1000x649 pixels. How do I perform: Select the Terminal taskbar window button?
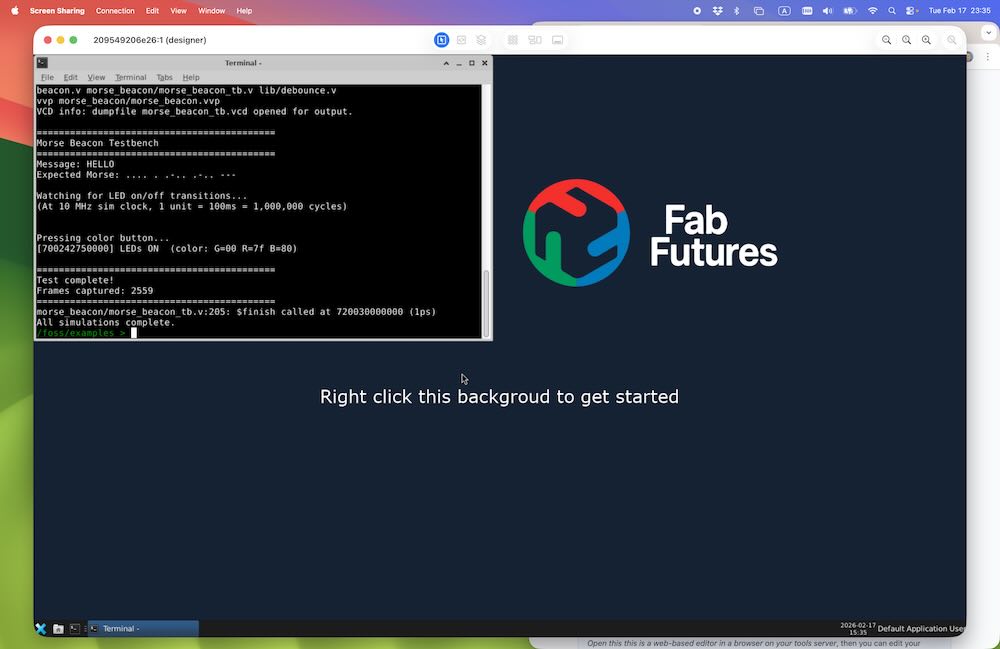pos(143,629)
